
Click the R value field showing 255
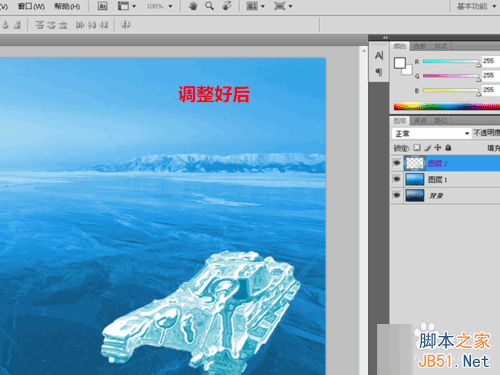coord(491,61)
